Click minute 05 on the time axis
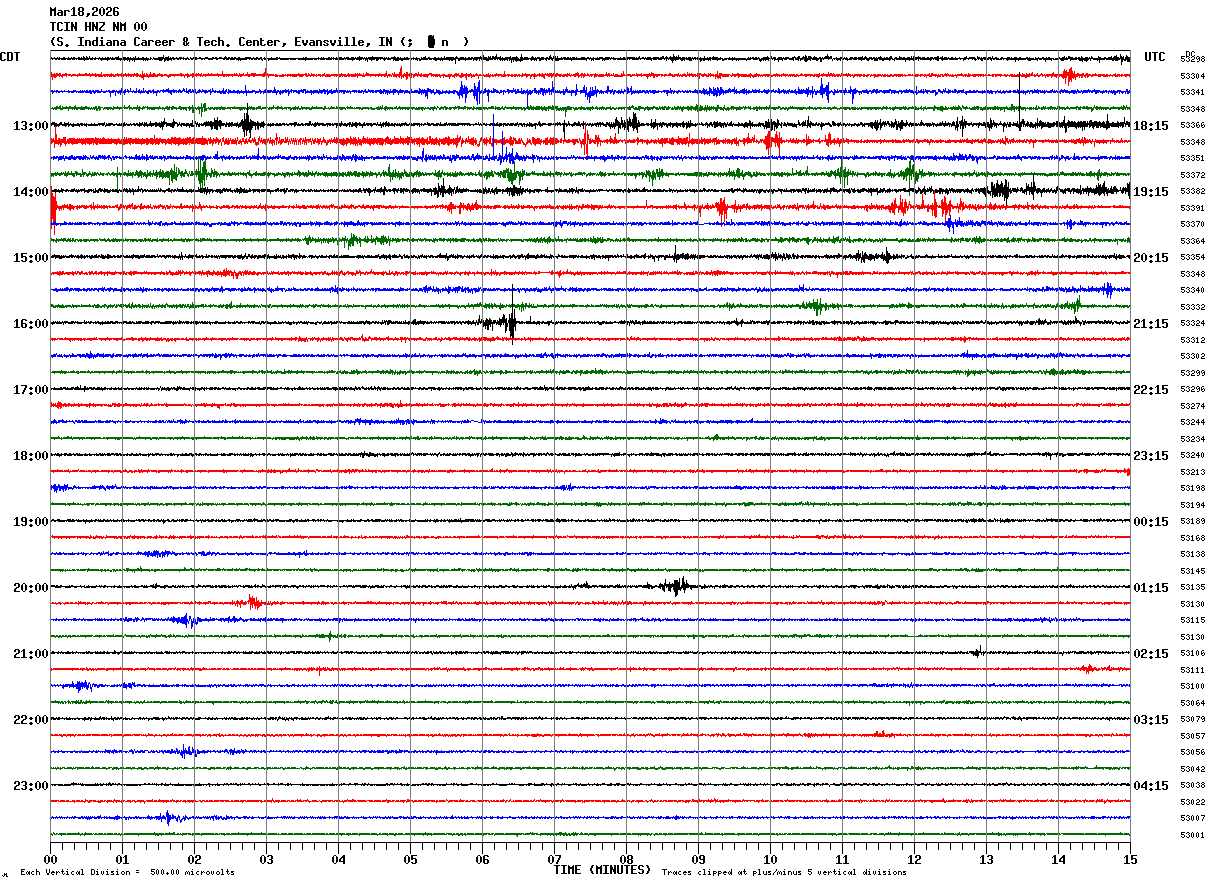The image size is (1210, 886). [x=410, y=860]
